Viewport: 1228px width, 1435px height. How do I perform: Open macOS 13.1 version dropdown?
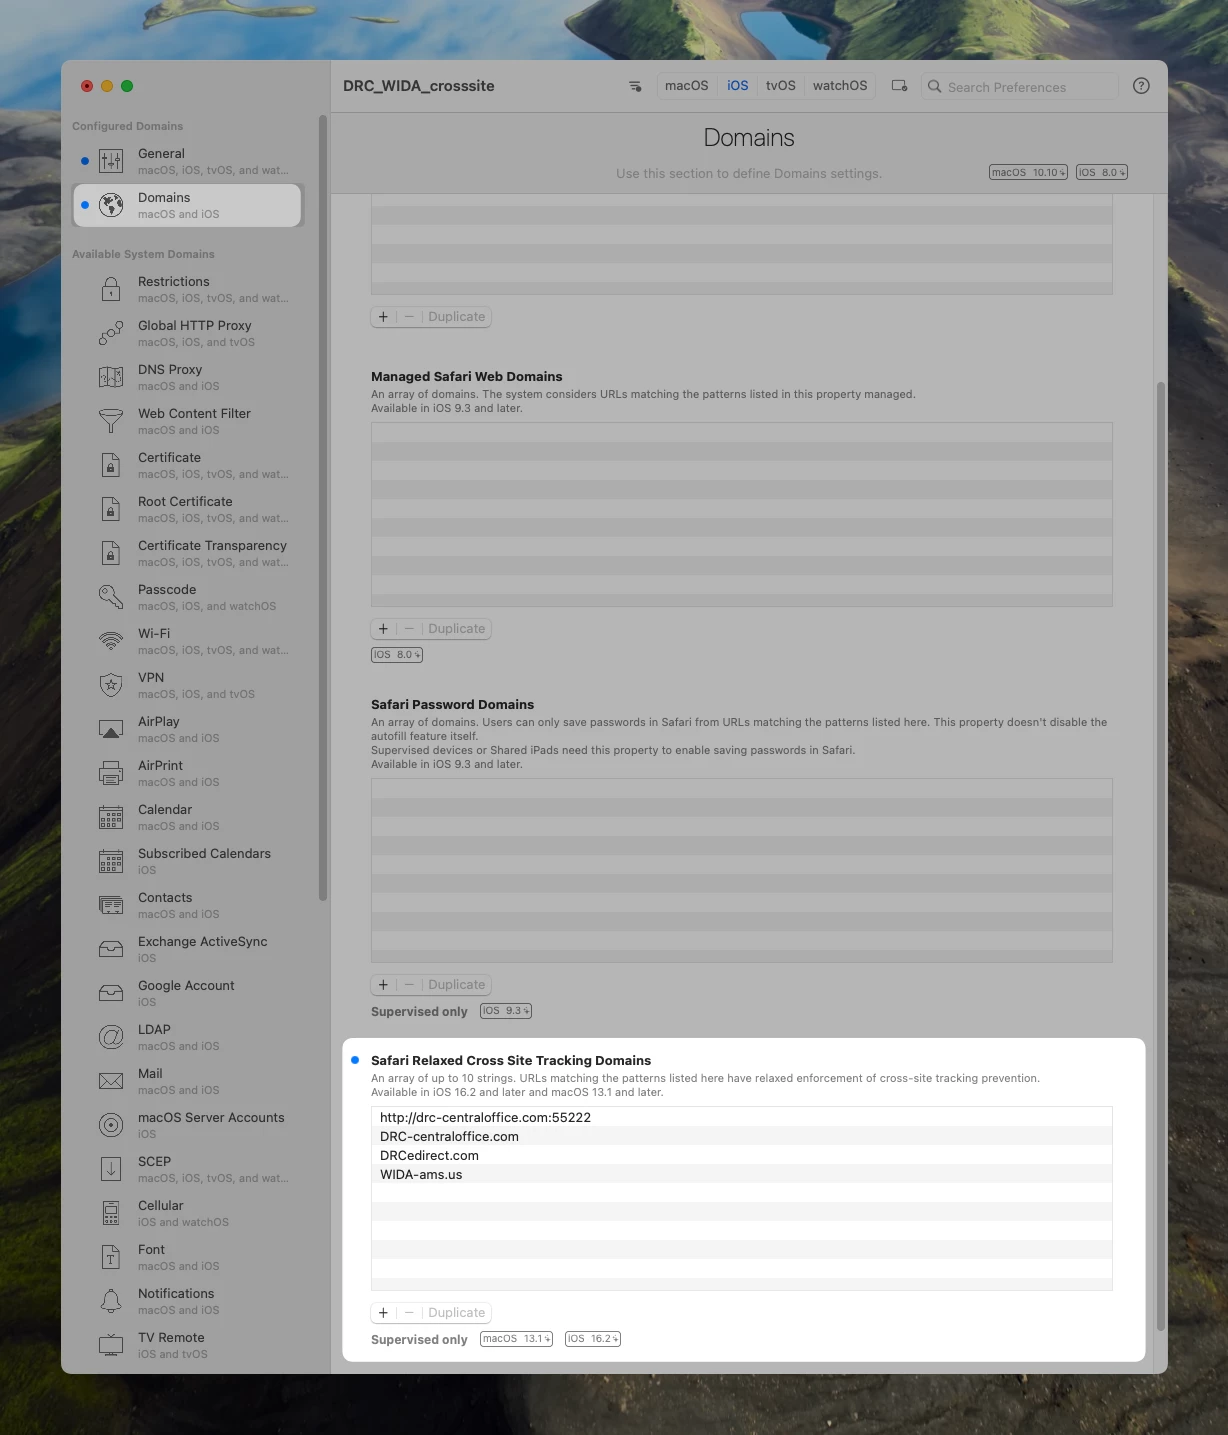[x=516, y=1339]
